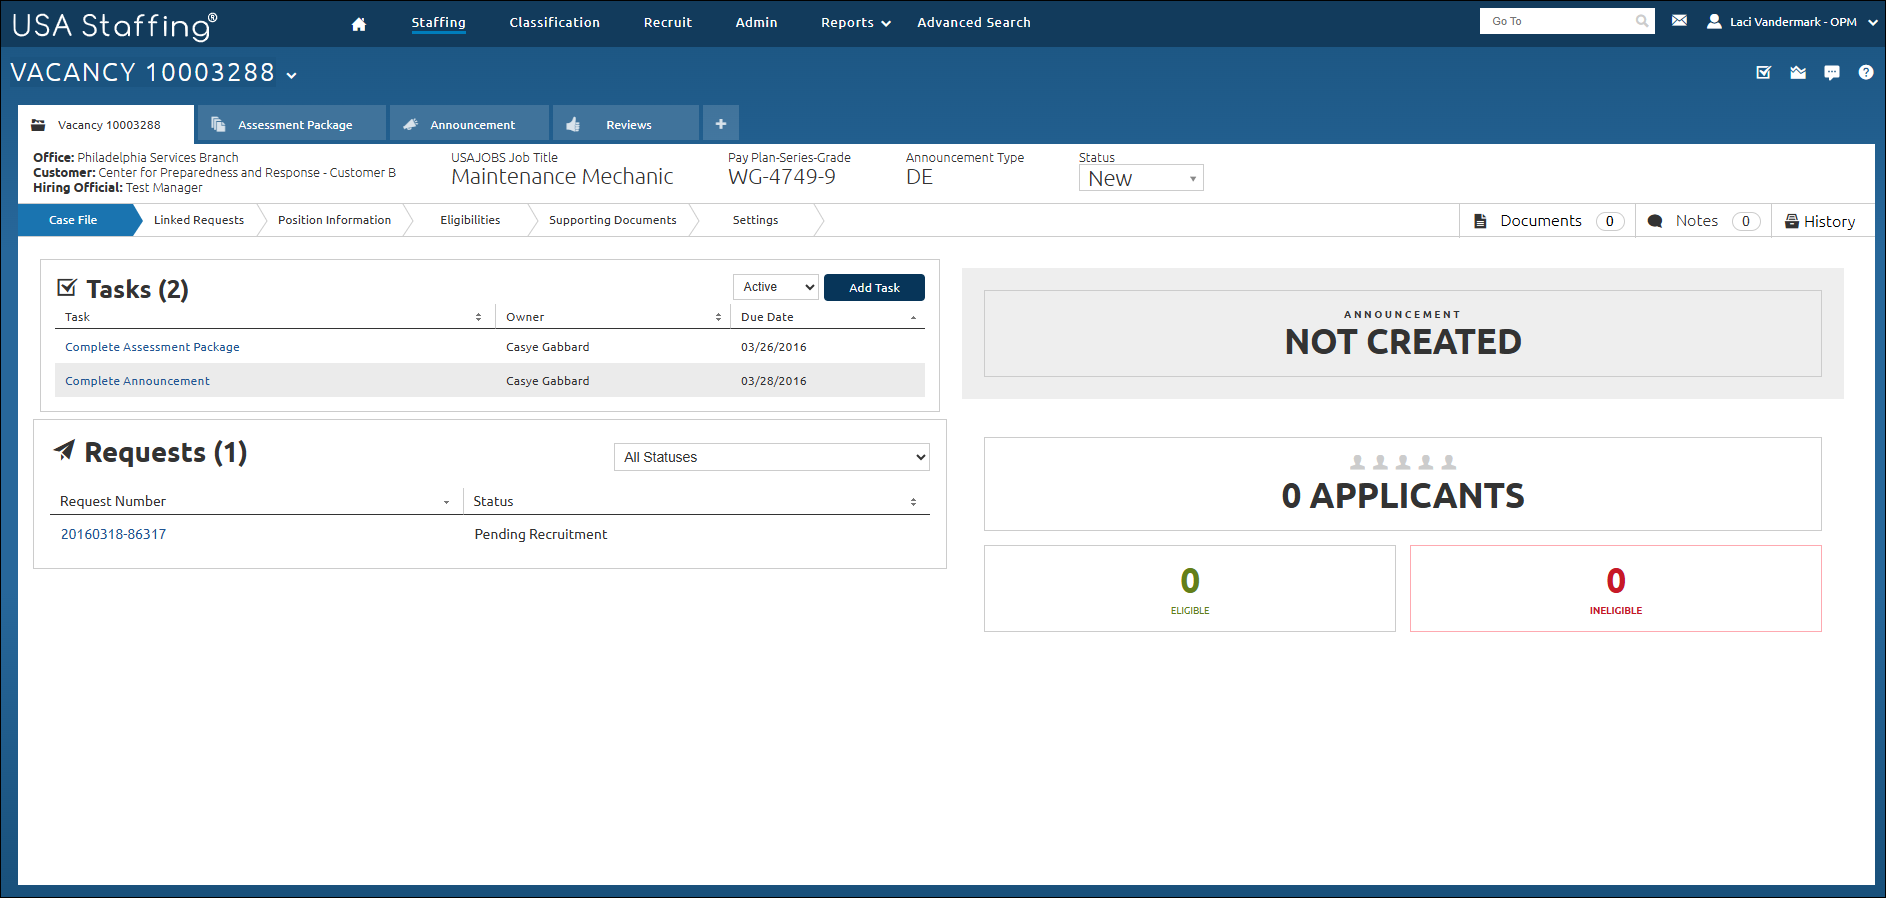
Task: Go to the Home icon in navigation
Action: [359, 24]
